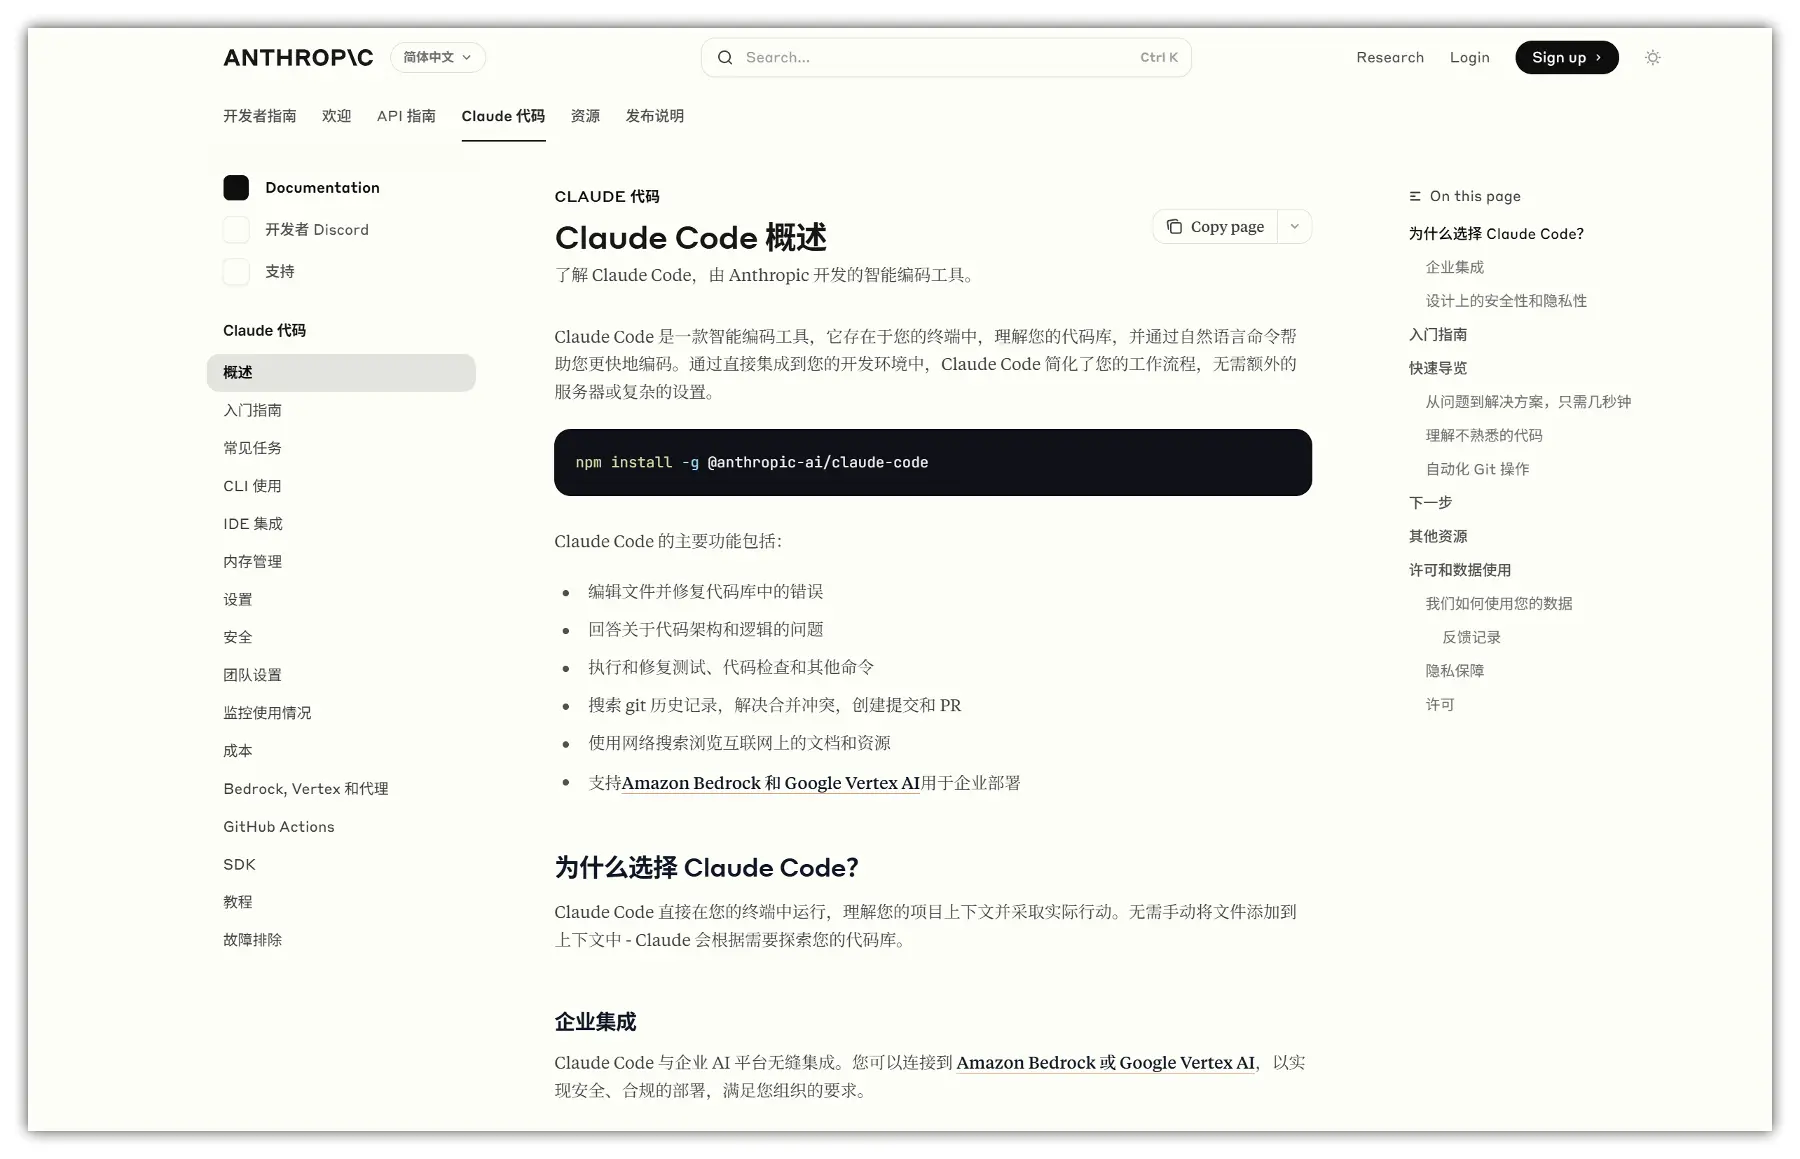Switch to the 发布说明 tab
The width and height of the screenshot is (1800, 1159).
click(655, 116)
